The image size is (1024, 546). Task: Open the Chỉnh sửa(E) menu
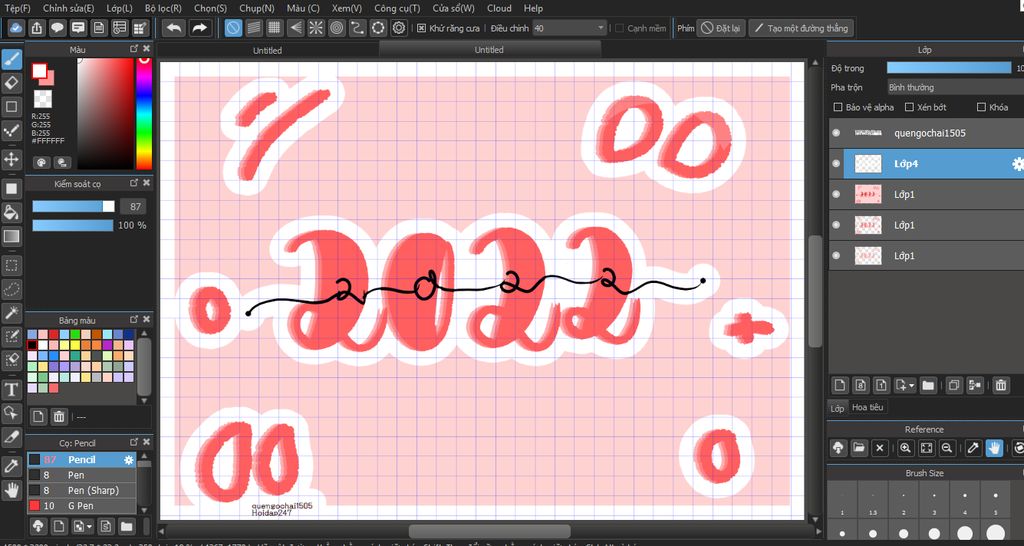69,8
